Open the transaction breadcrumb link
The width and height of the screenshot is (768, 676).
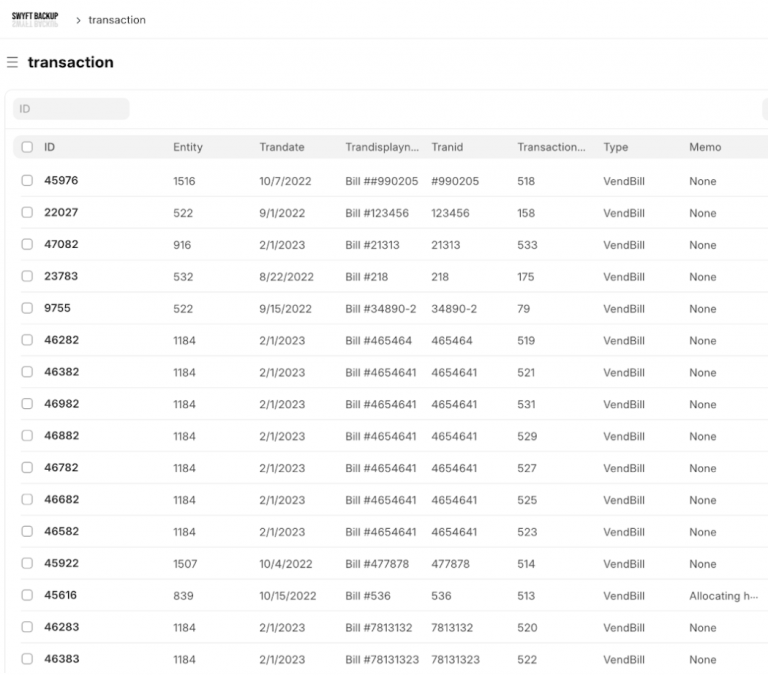click(117, 20)
